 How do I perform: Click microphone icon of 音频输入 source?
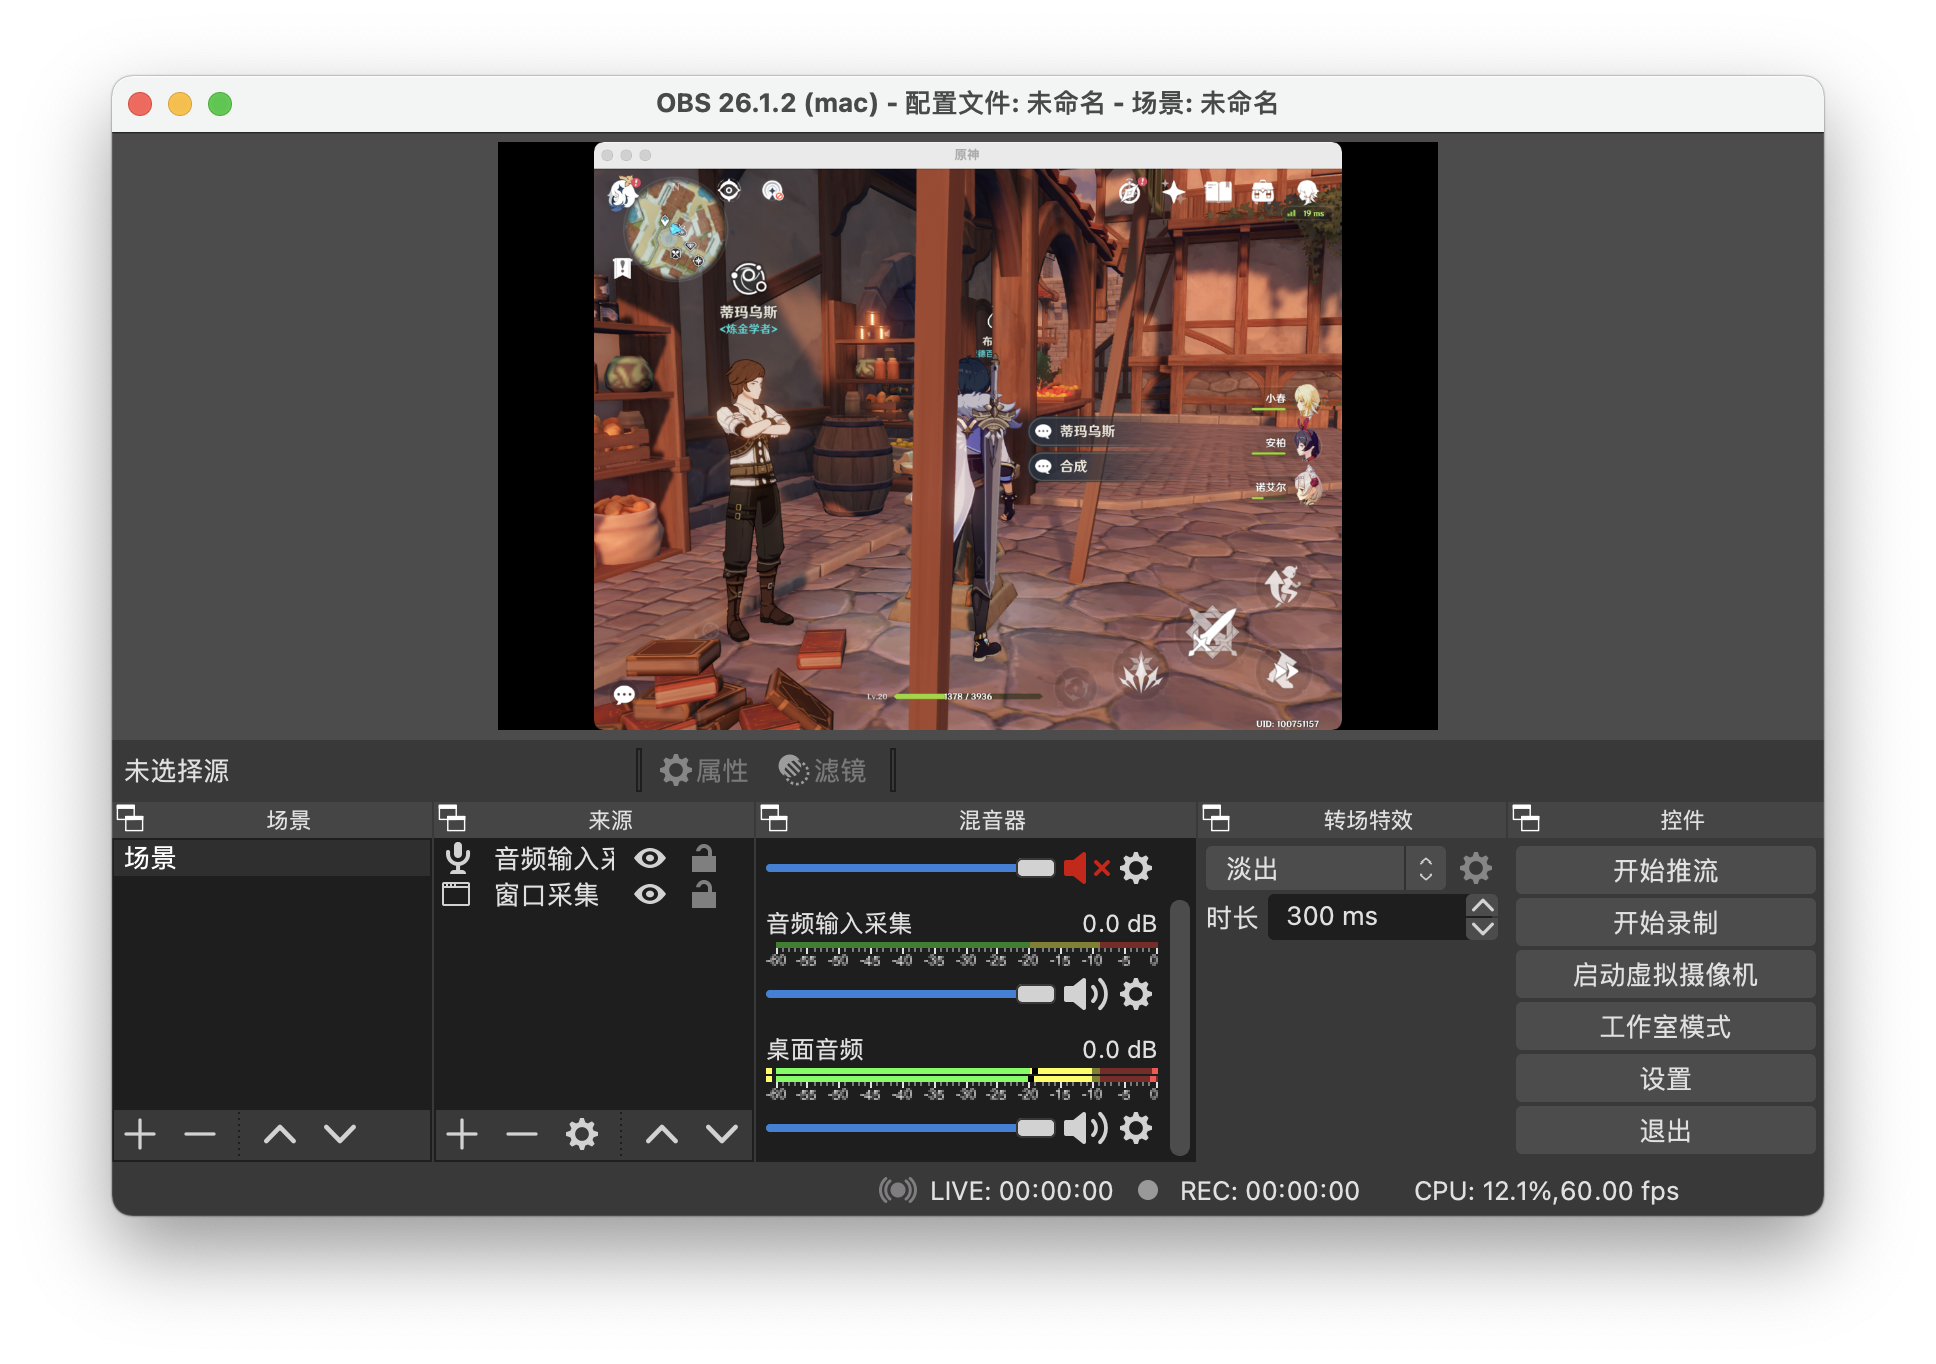click(458, 858)
